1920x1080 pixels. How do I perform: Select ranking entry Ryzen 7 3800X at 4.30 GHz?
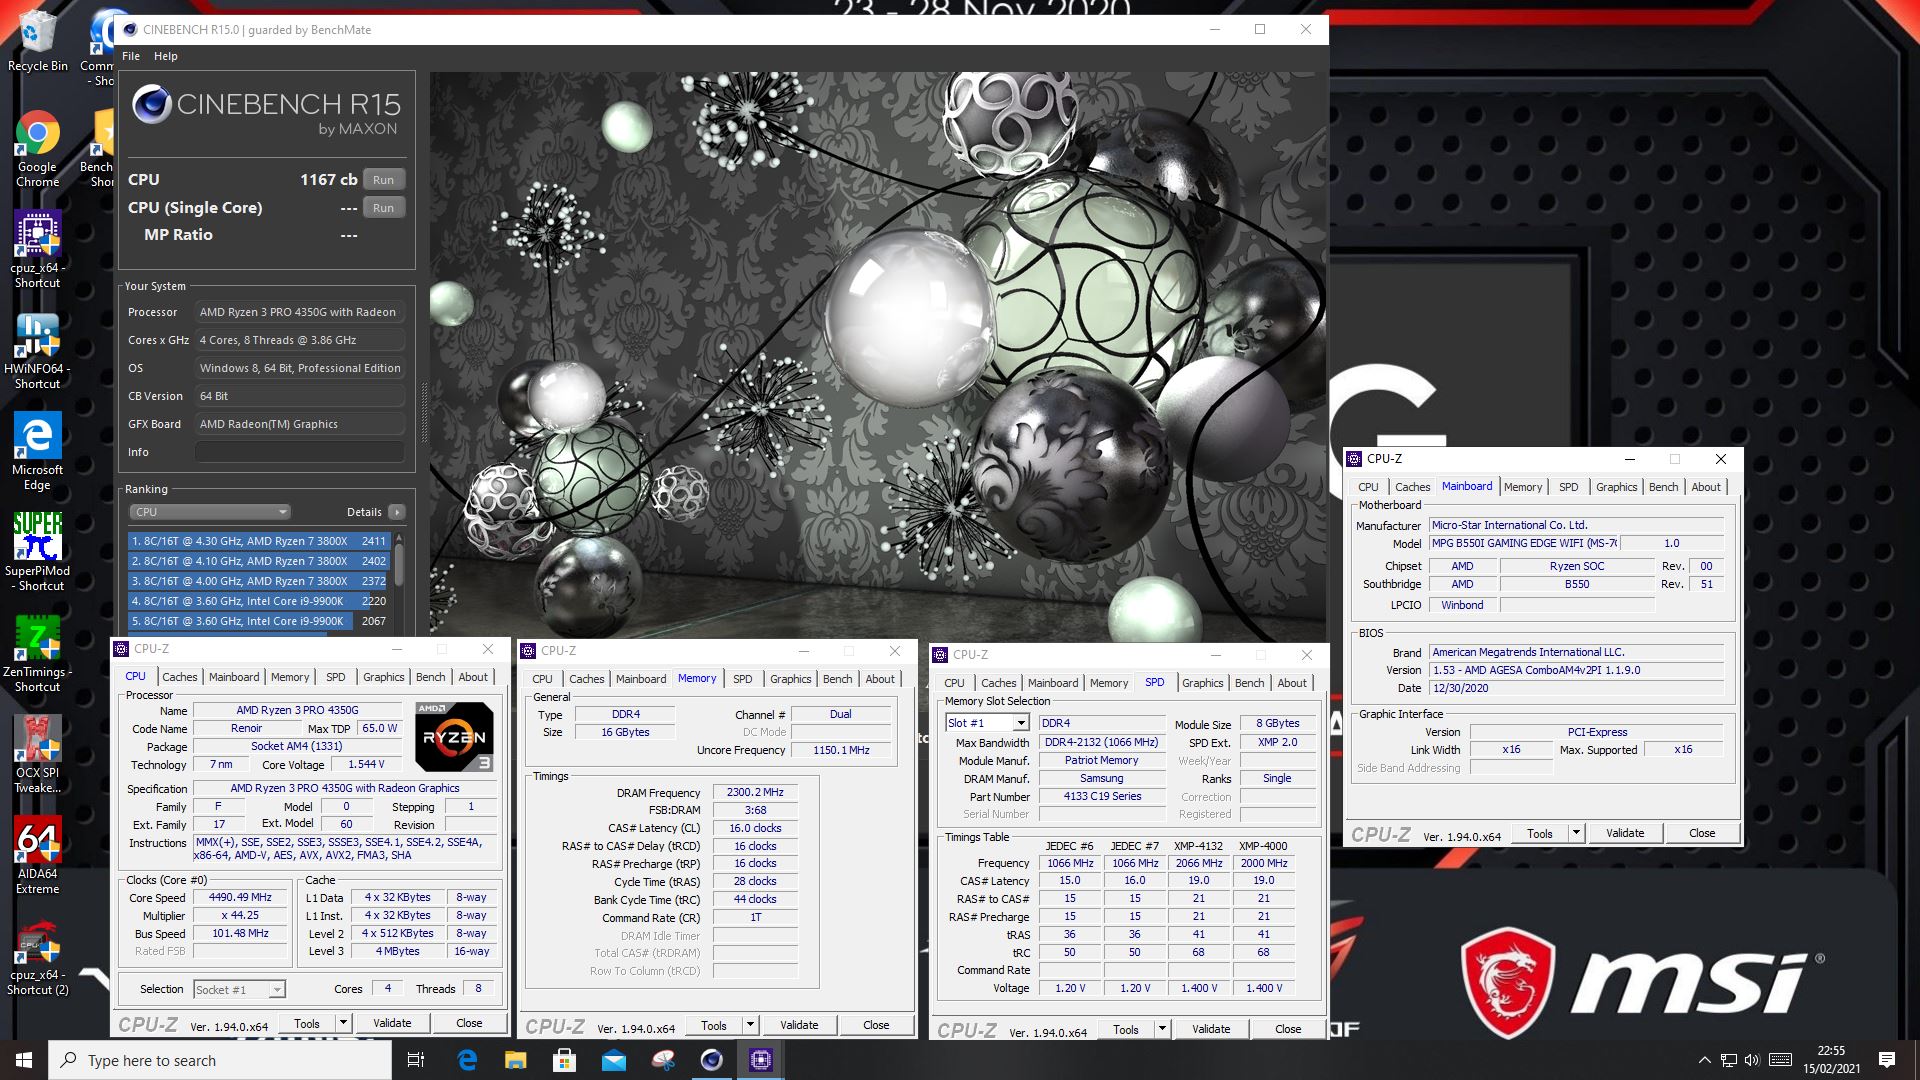259,541
